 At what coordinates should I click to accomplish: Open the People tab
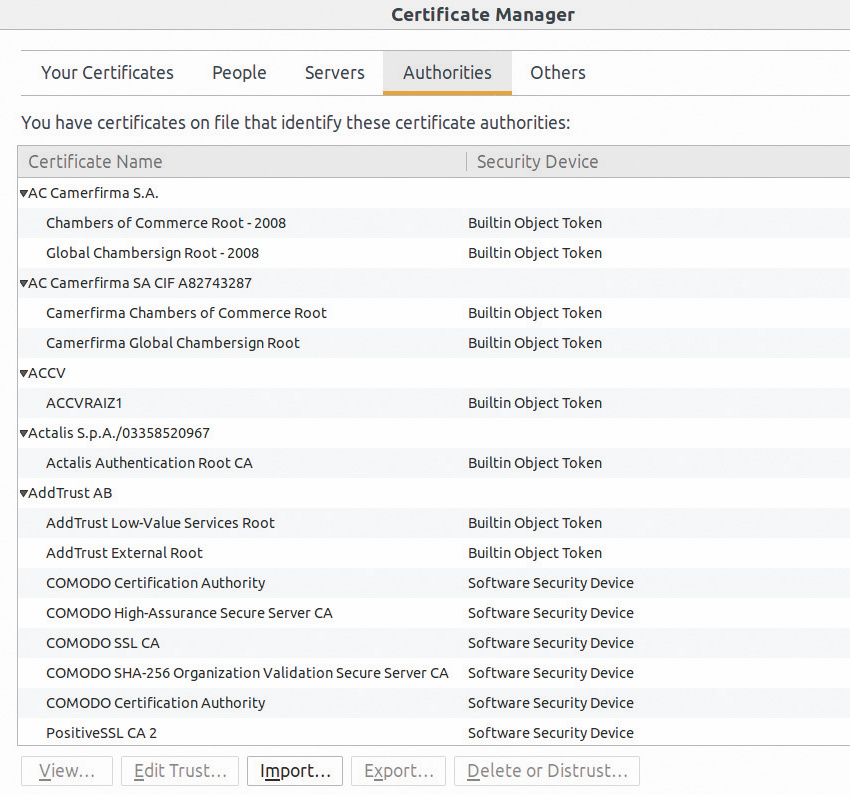pos(239,73)
